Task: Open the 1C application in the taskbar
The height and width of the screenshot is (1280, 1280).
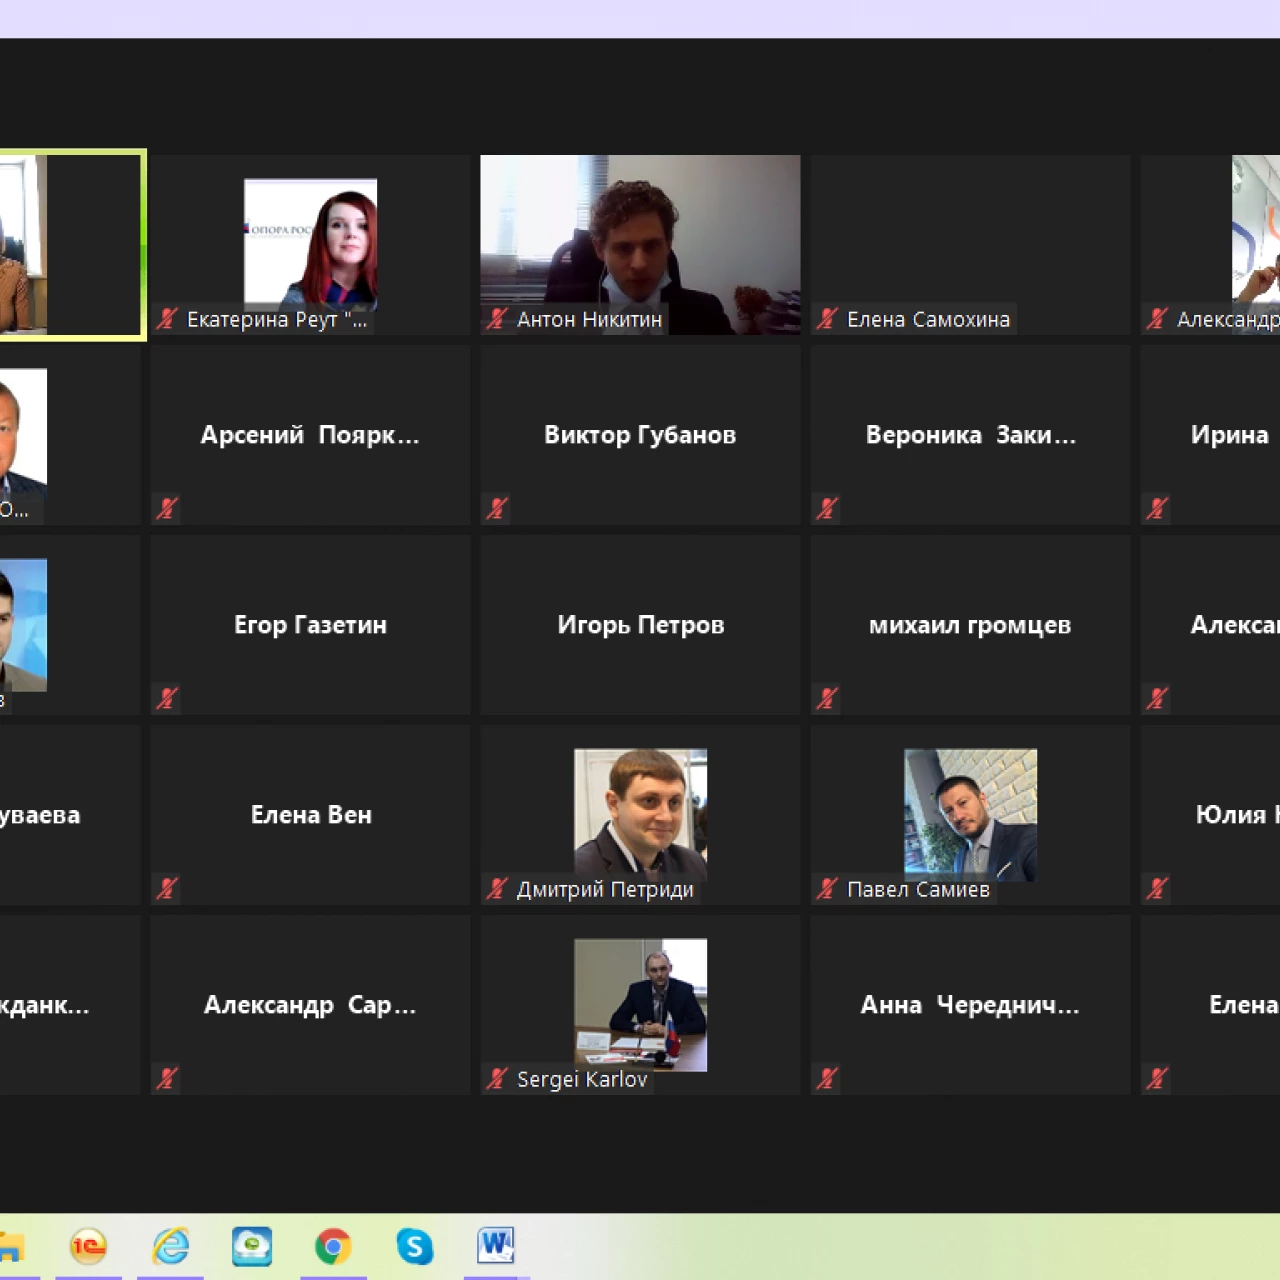Action: tap(88, 1246)
